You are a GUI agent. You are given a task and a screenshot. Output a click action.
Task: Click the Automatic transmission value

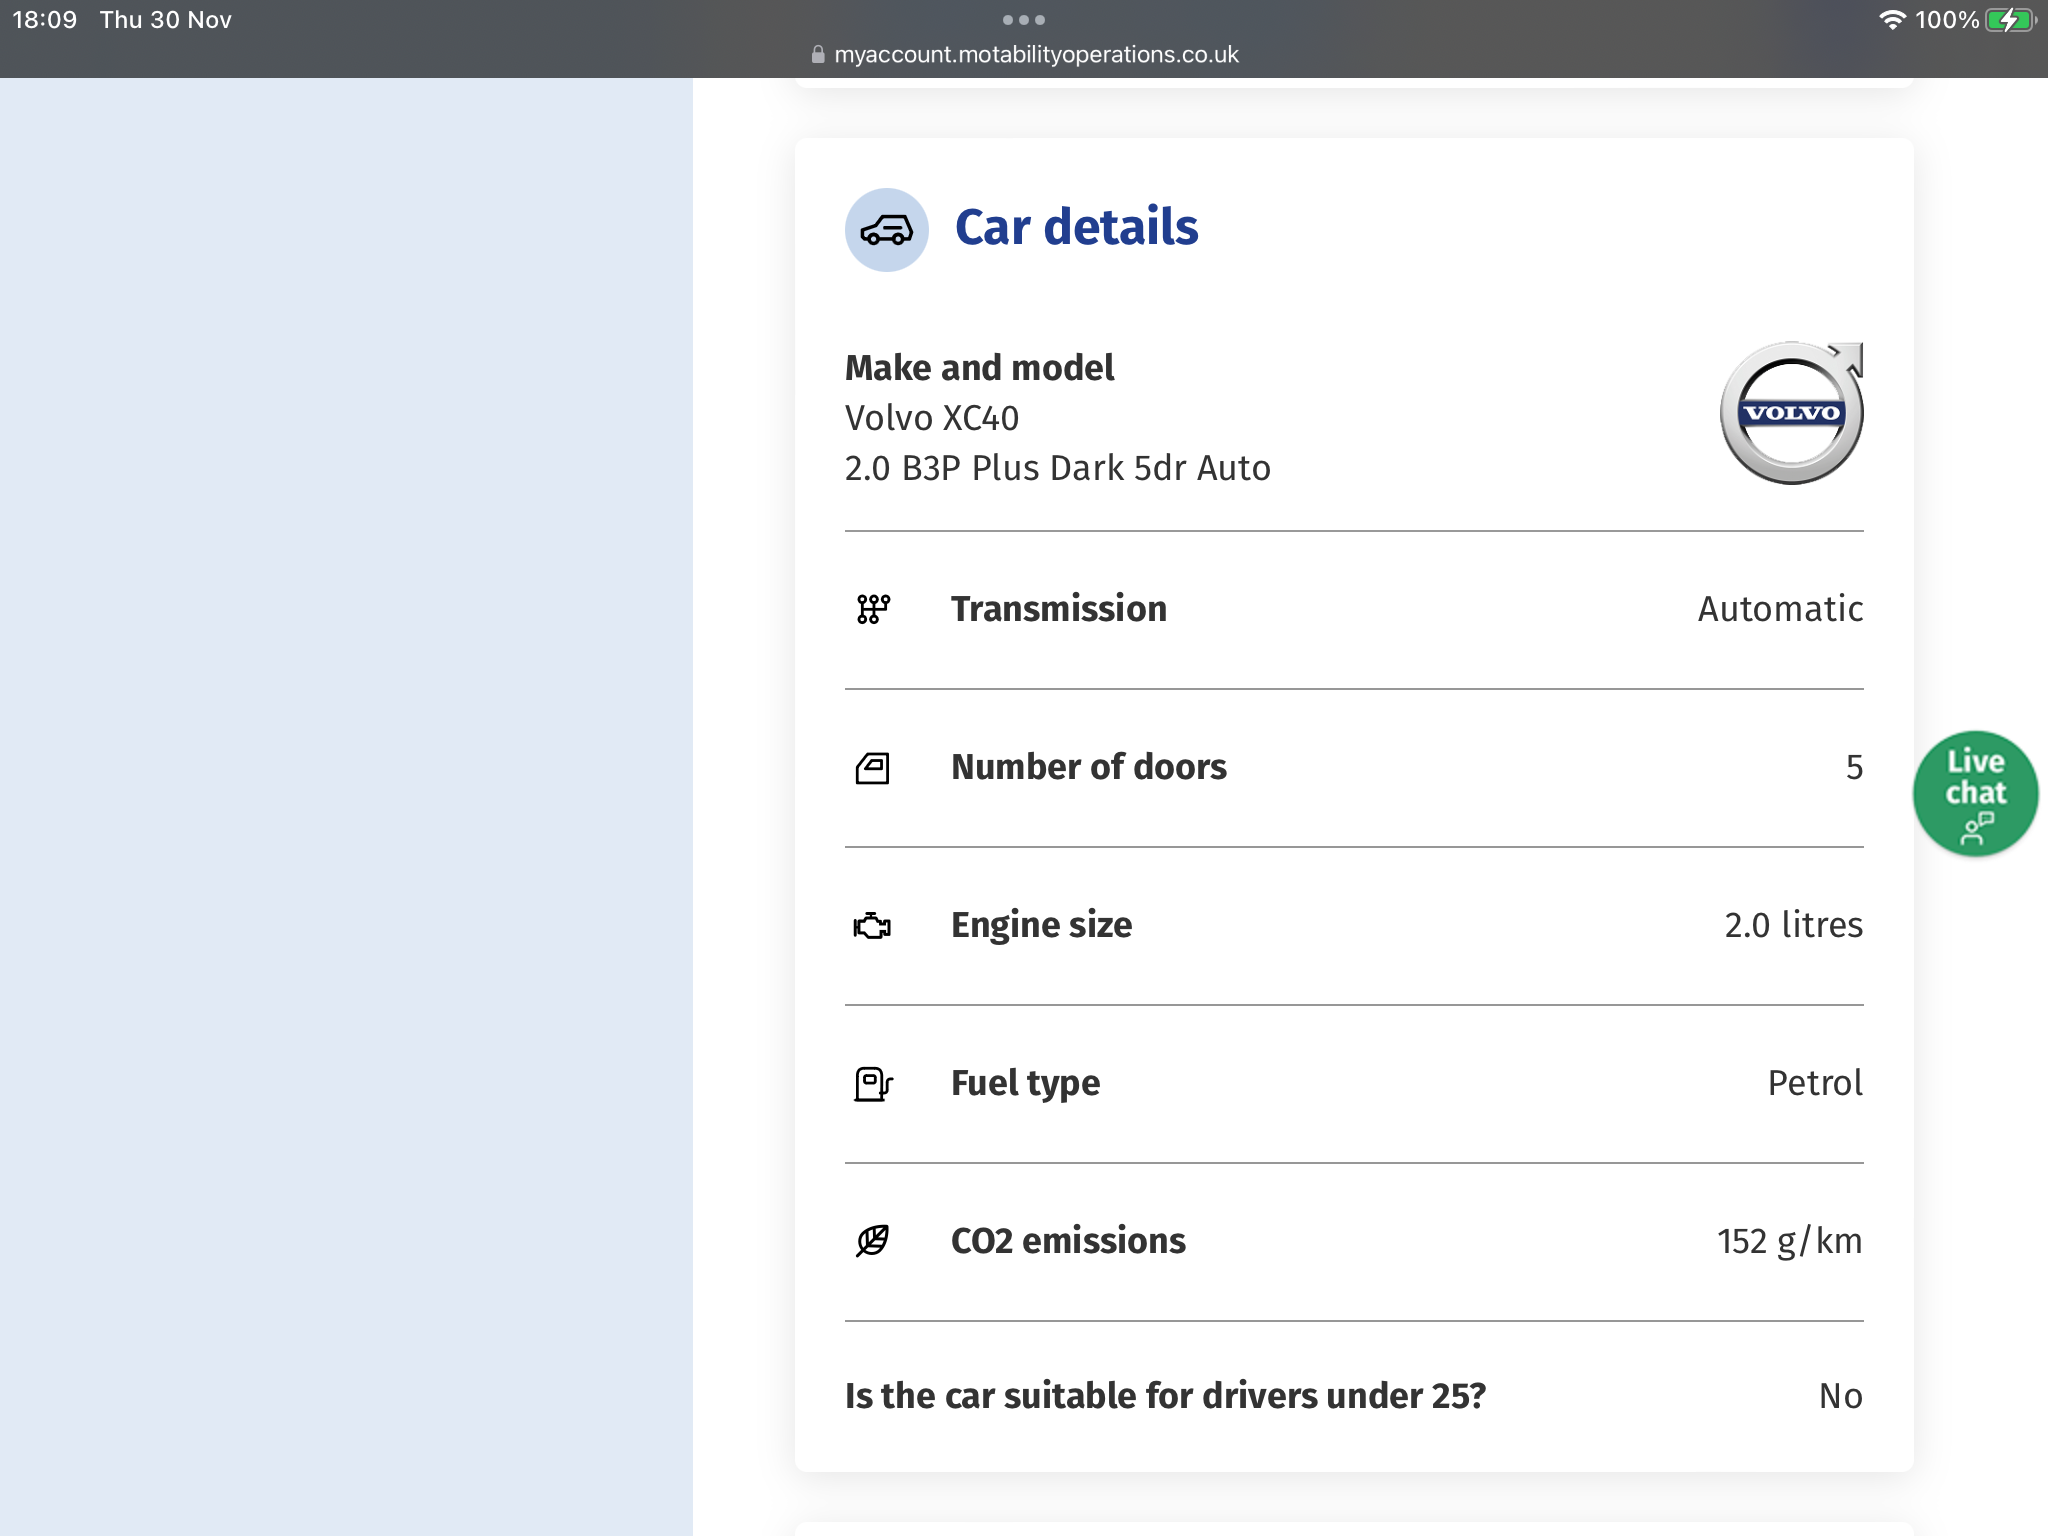[x=1780, y=609]
